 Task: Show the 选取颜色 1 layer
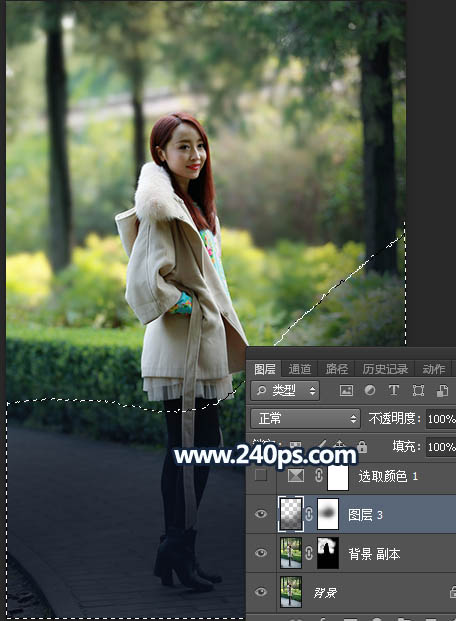[261, 475]
